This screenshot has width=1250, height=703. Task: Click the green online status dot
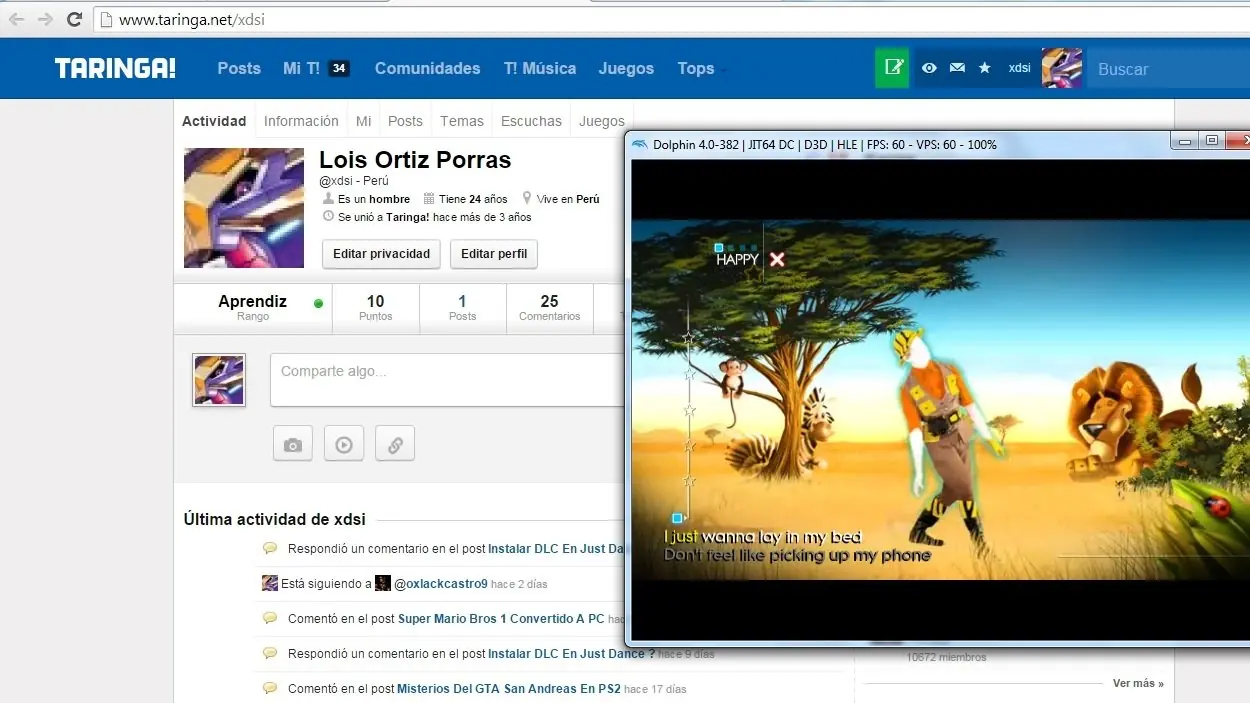(x=318, y=303)
